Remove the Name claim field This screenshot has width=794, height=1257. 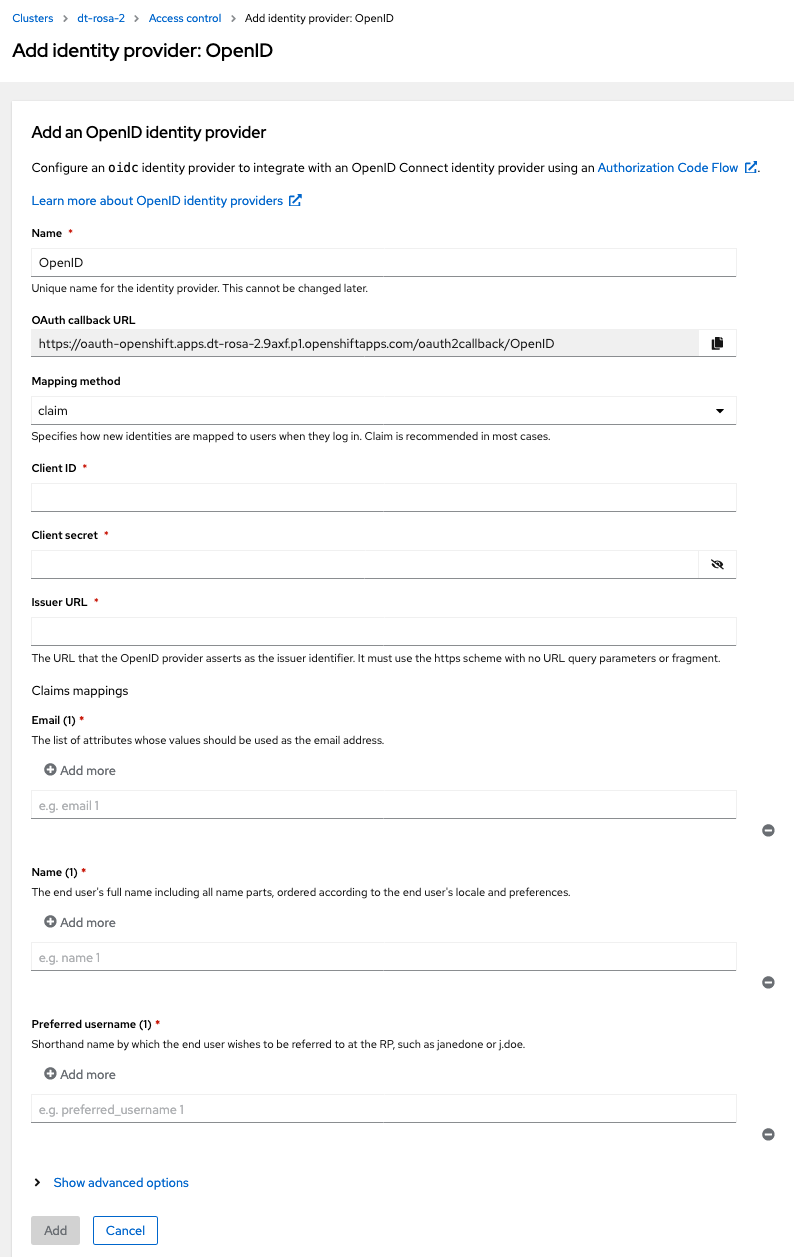pos(768,982)
